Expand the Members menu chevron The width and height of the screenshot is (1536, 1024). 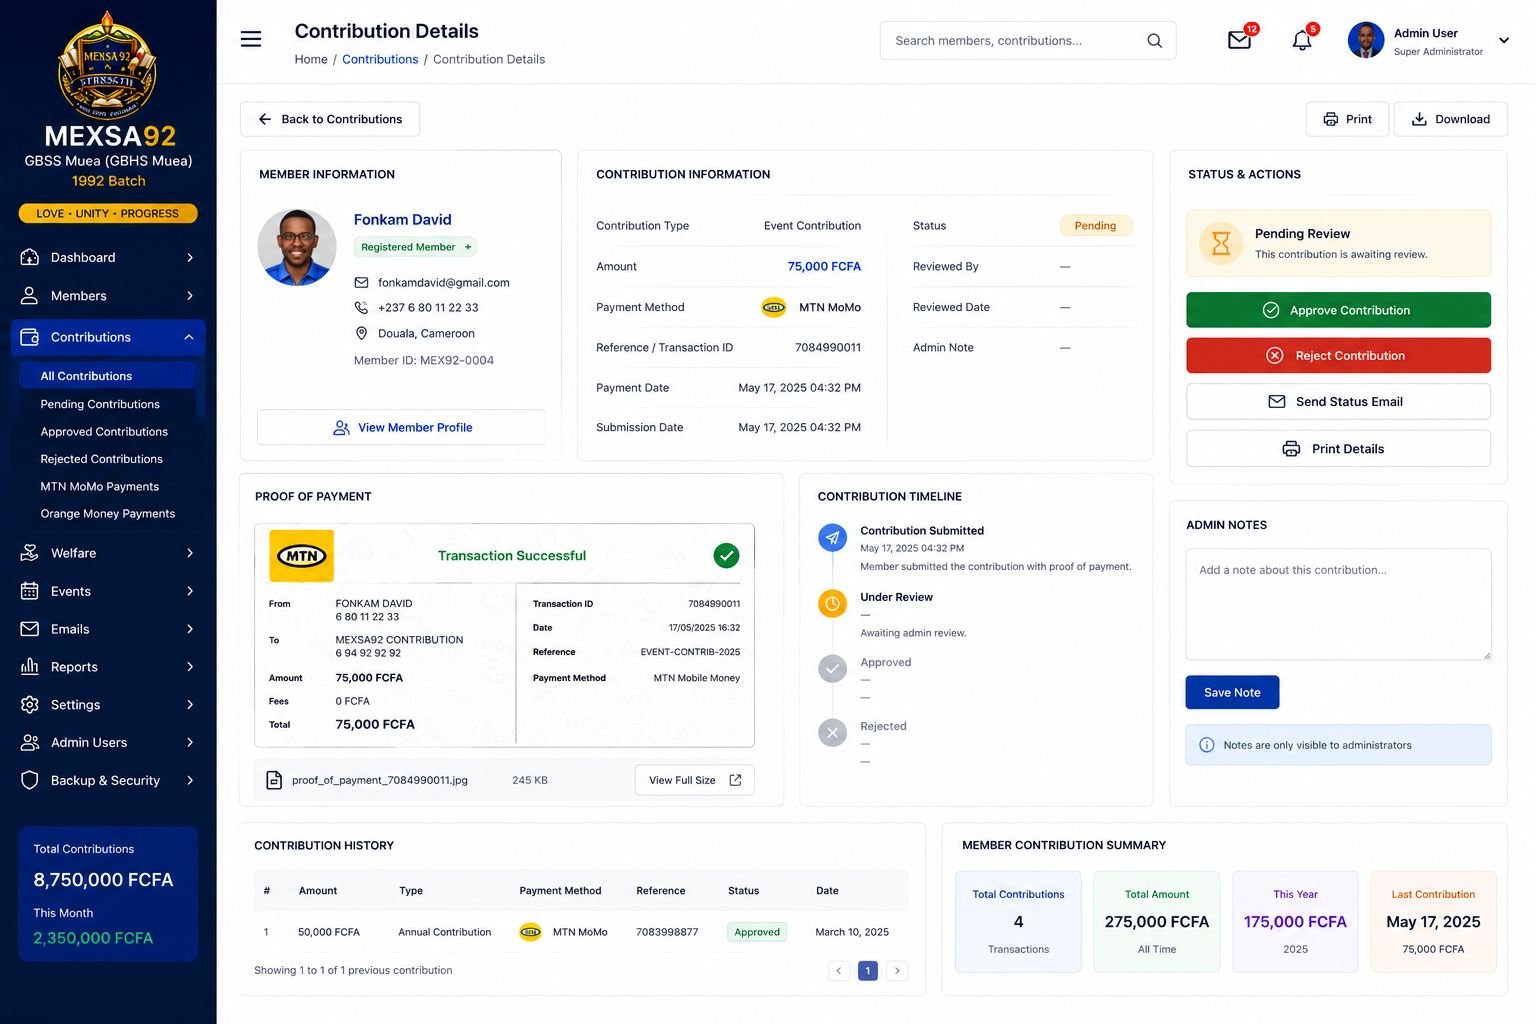189,295
